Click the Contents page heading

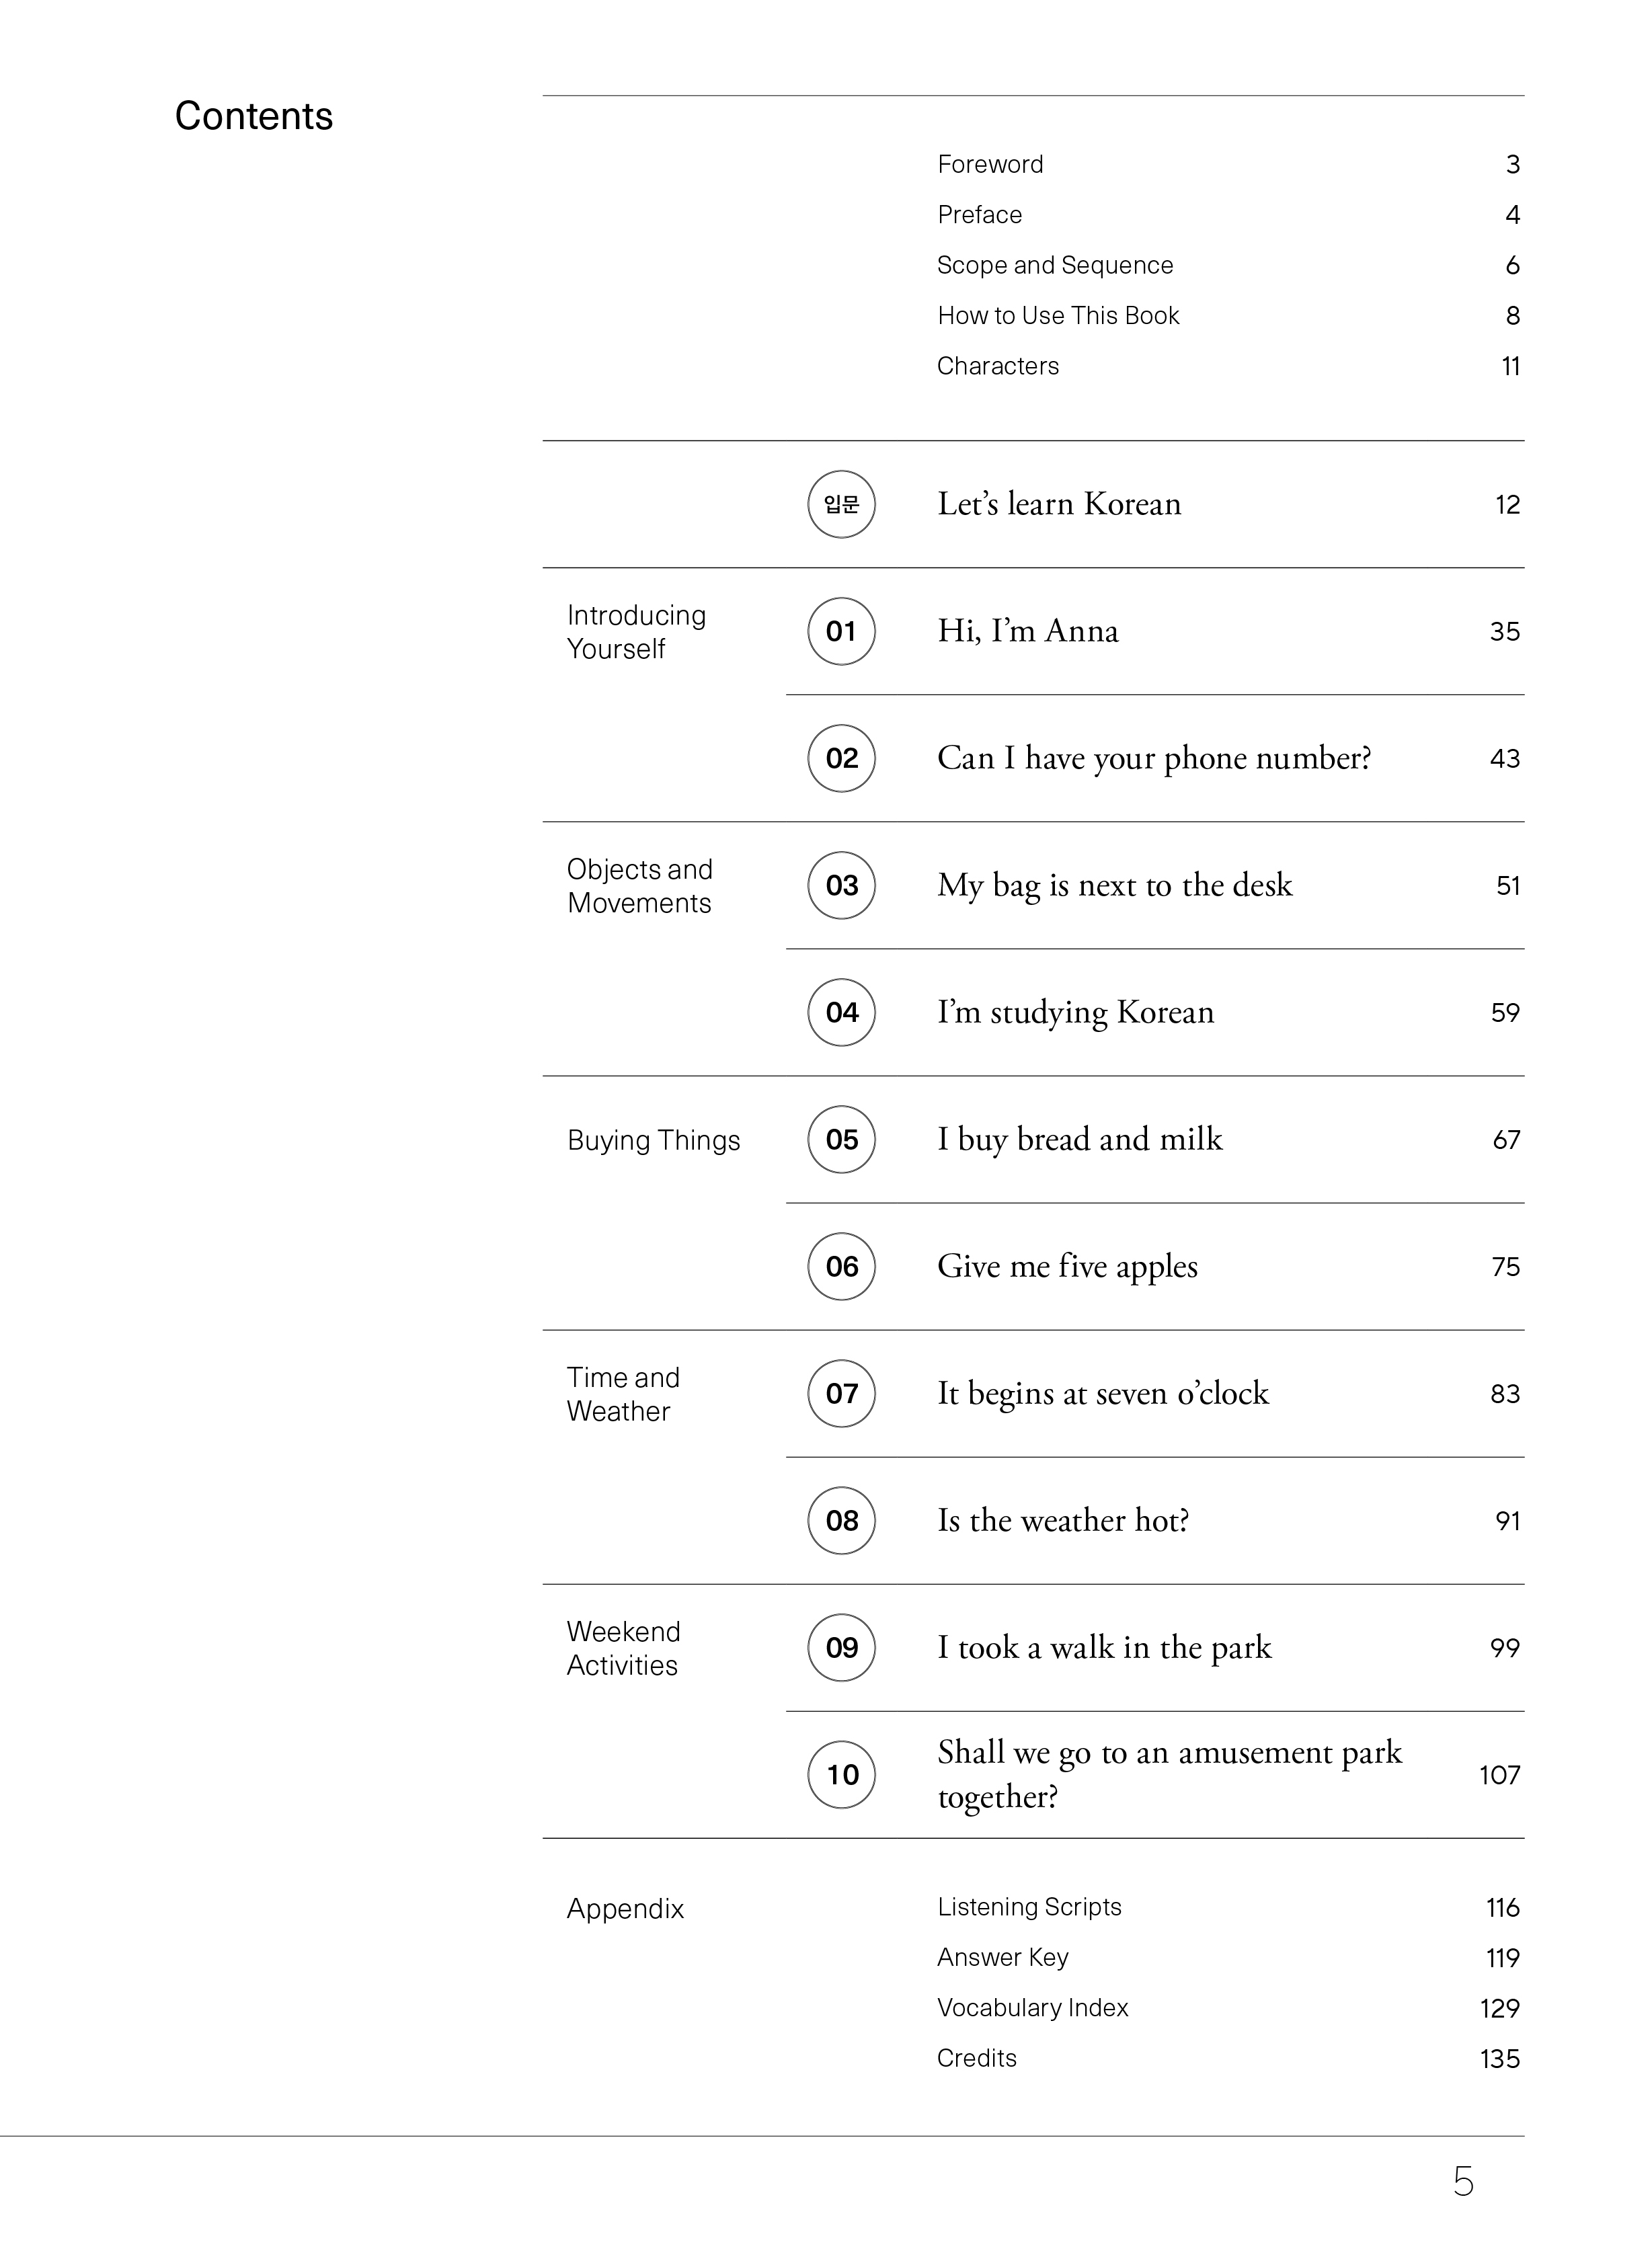[x=253, y=116]
